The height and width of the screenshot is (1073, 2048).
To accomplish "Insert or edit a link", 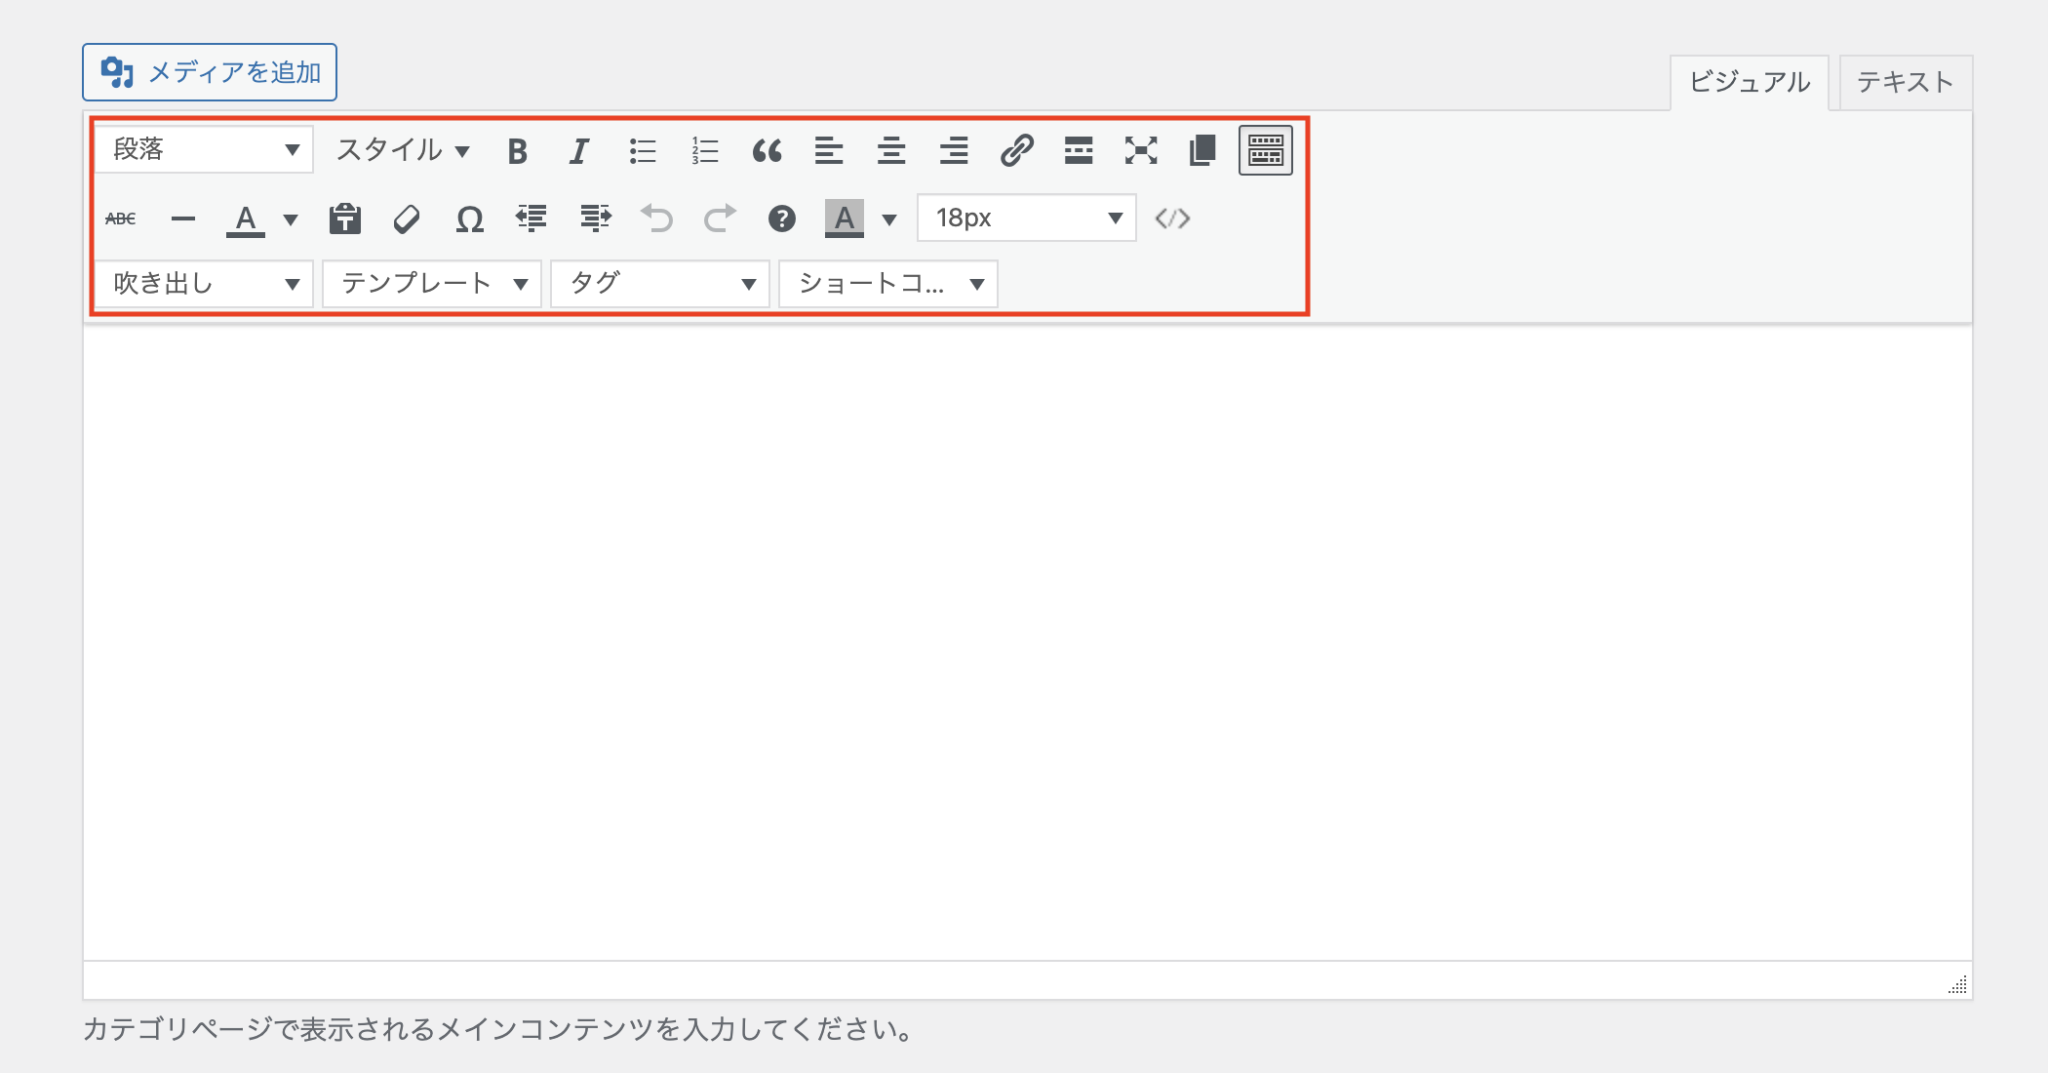I will [1016, 151].
